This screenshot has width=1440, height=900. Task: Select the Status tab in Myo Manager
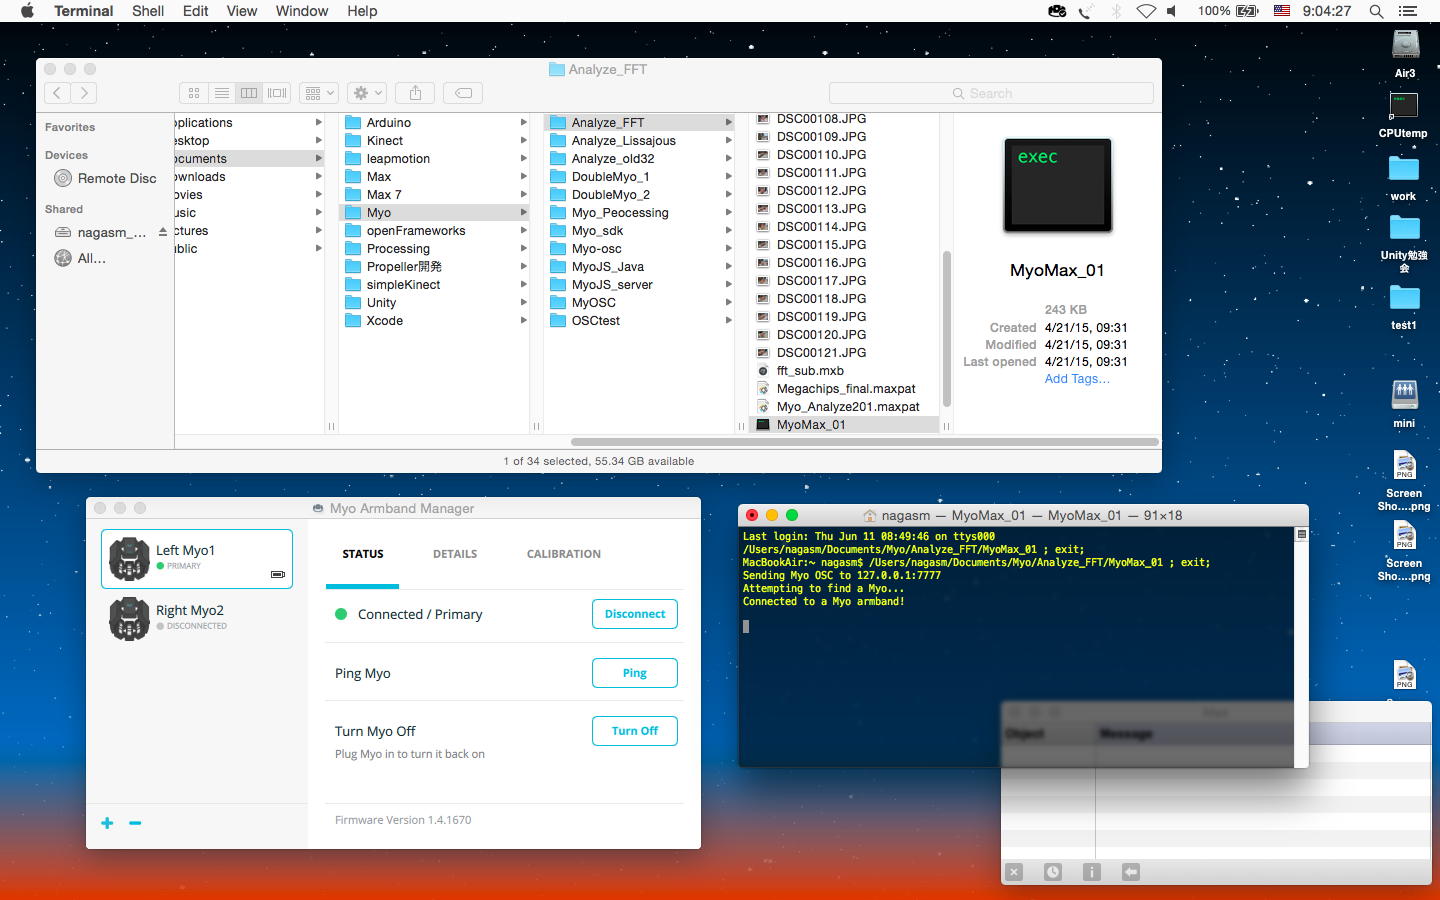(x=363, y=554)
